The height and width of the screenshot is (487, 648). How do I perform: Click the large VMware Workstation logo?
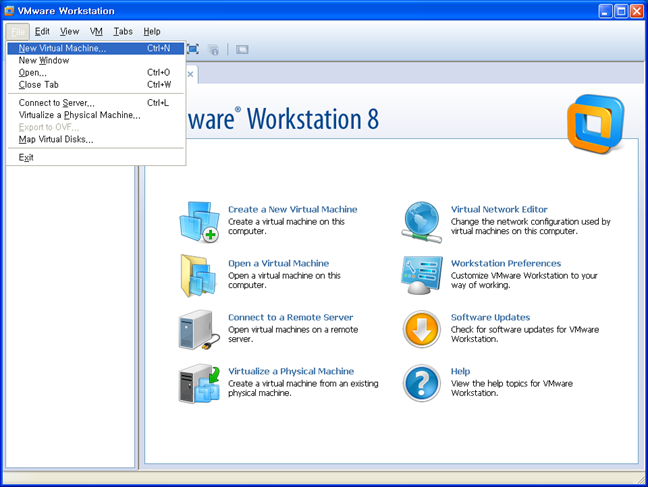(x=596, y=124)
